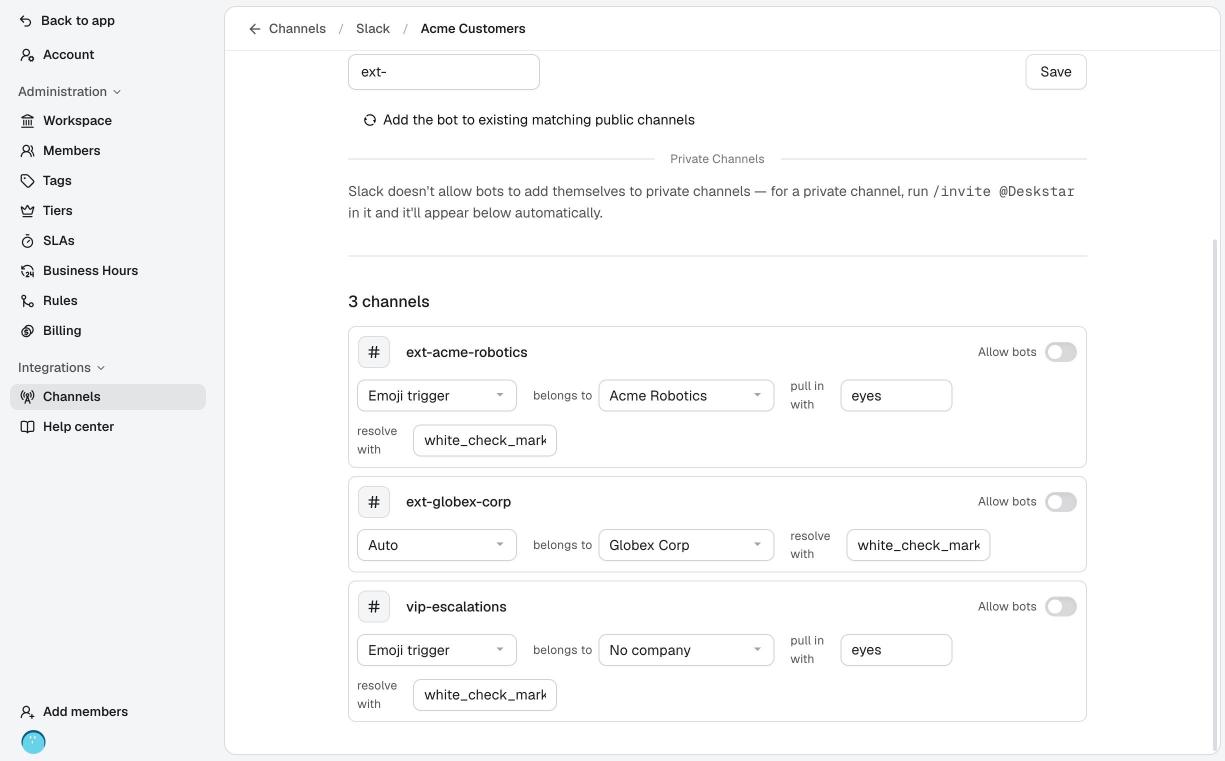Open the Tiers page

(108, 211)
